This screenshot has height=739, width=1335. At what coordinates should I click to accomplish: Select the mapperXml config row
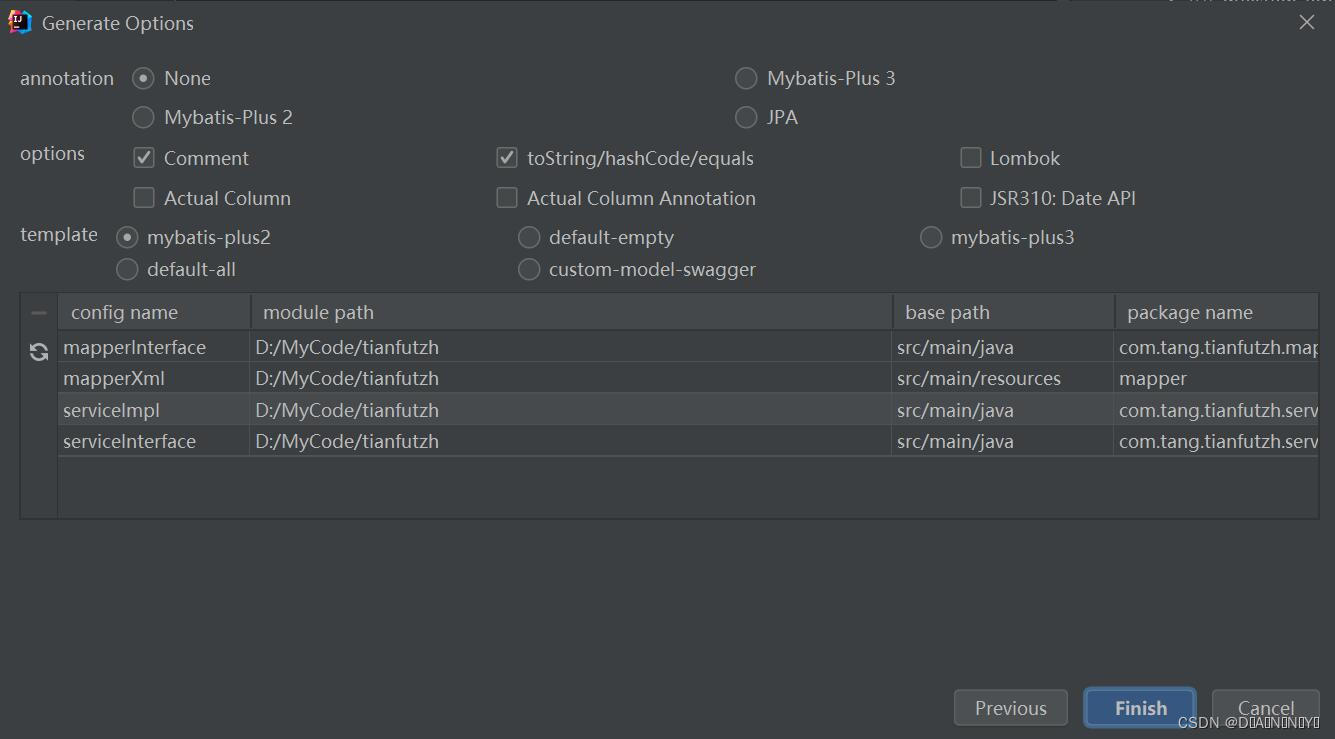pos(114,379)
